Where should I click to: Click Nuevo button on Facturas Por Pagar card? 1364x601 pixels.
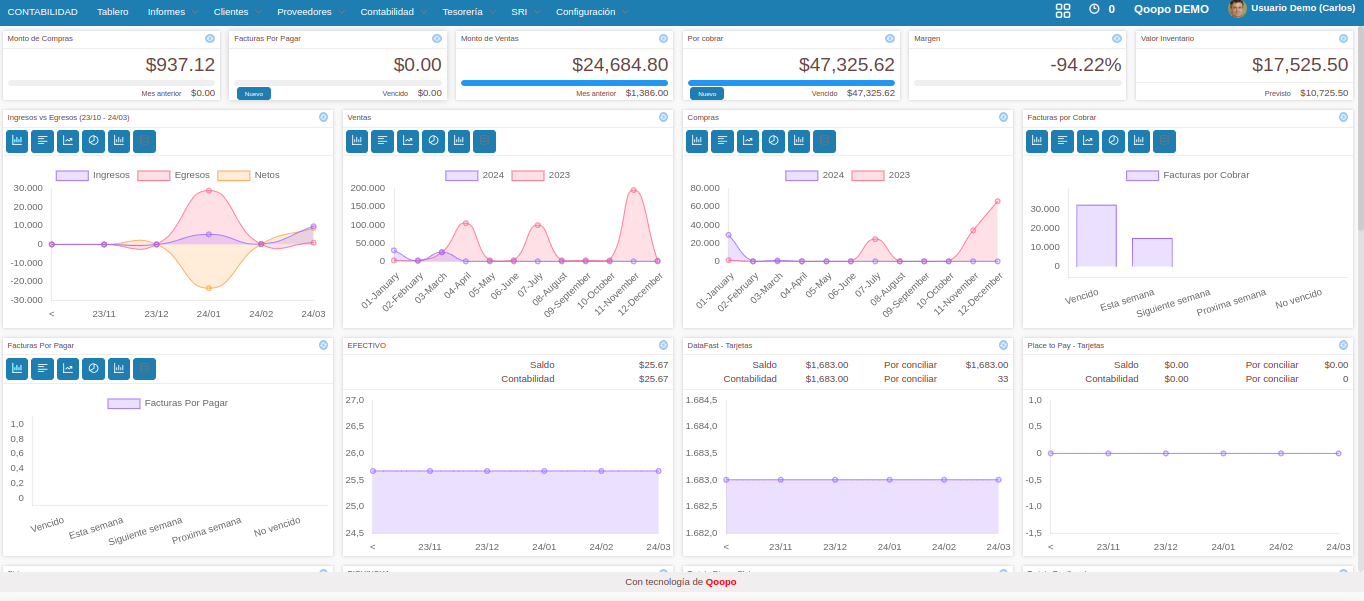coord(254,93)
